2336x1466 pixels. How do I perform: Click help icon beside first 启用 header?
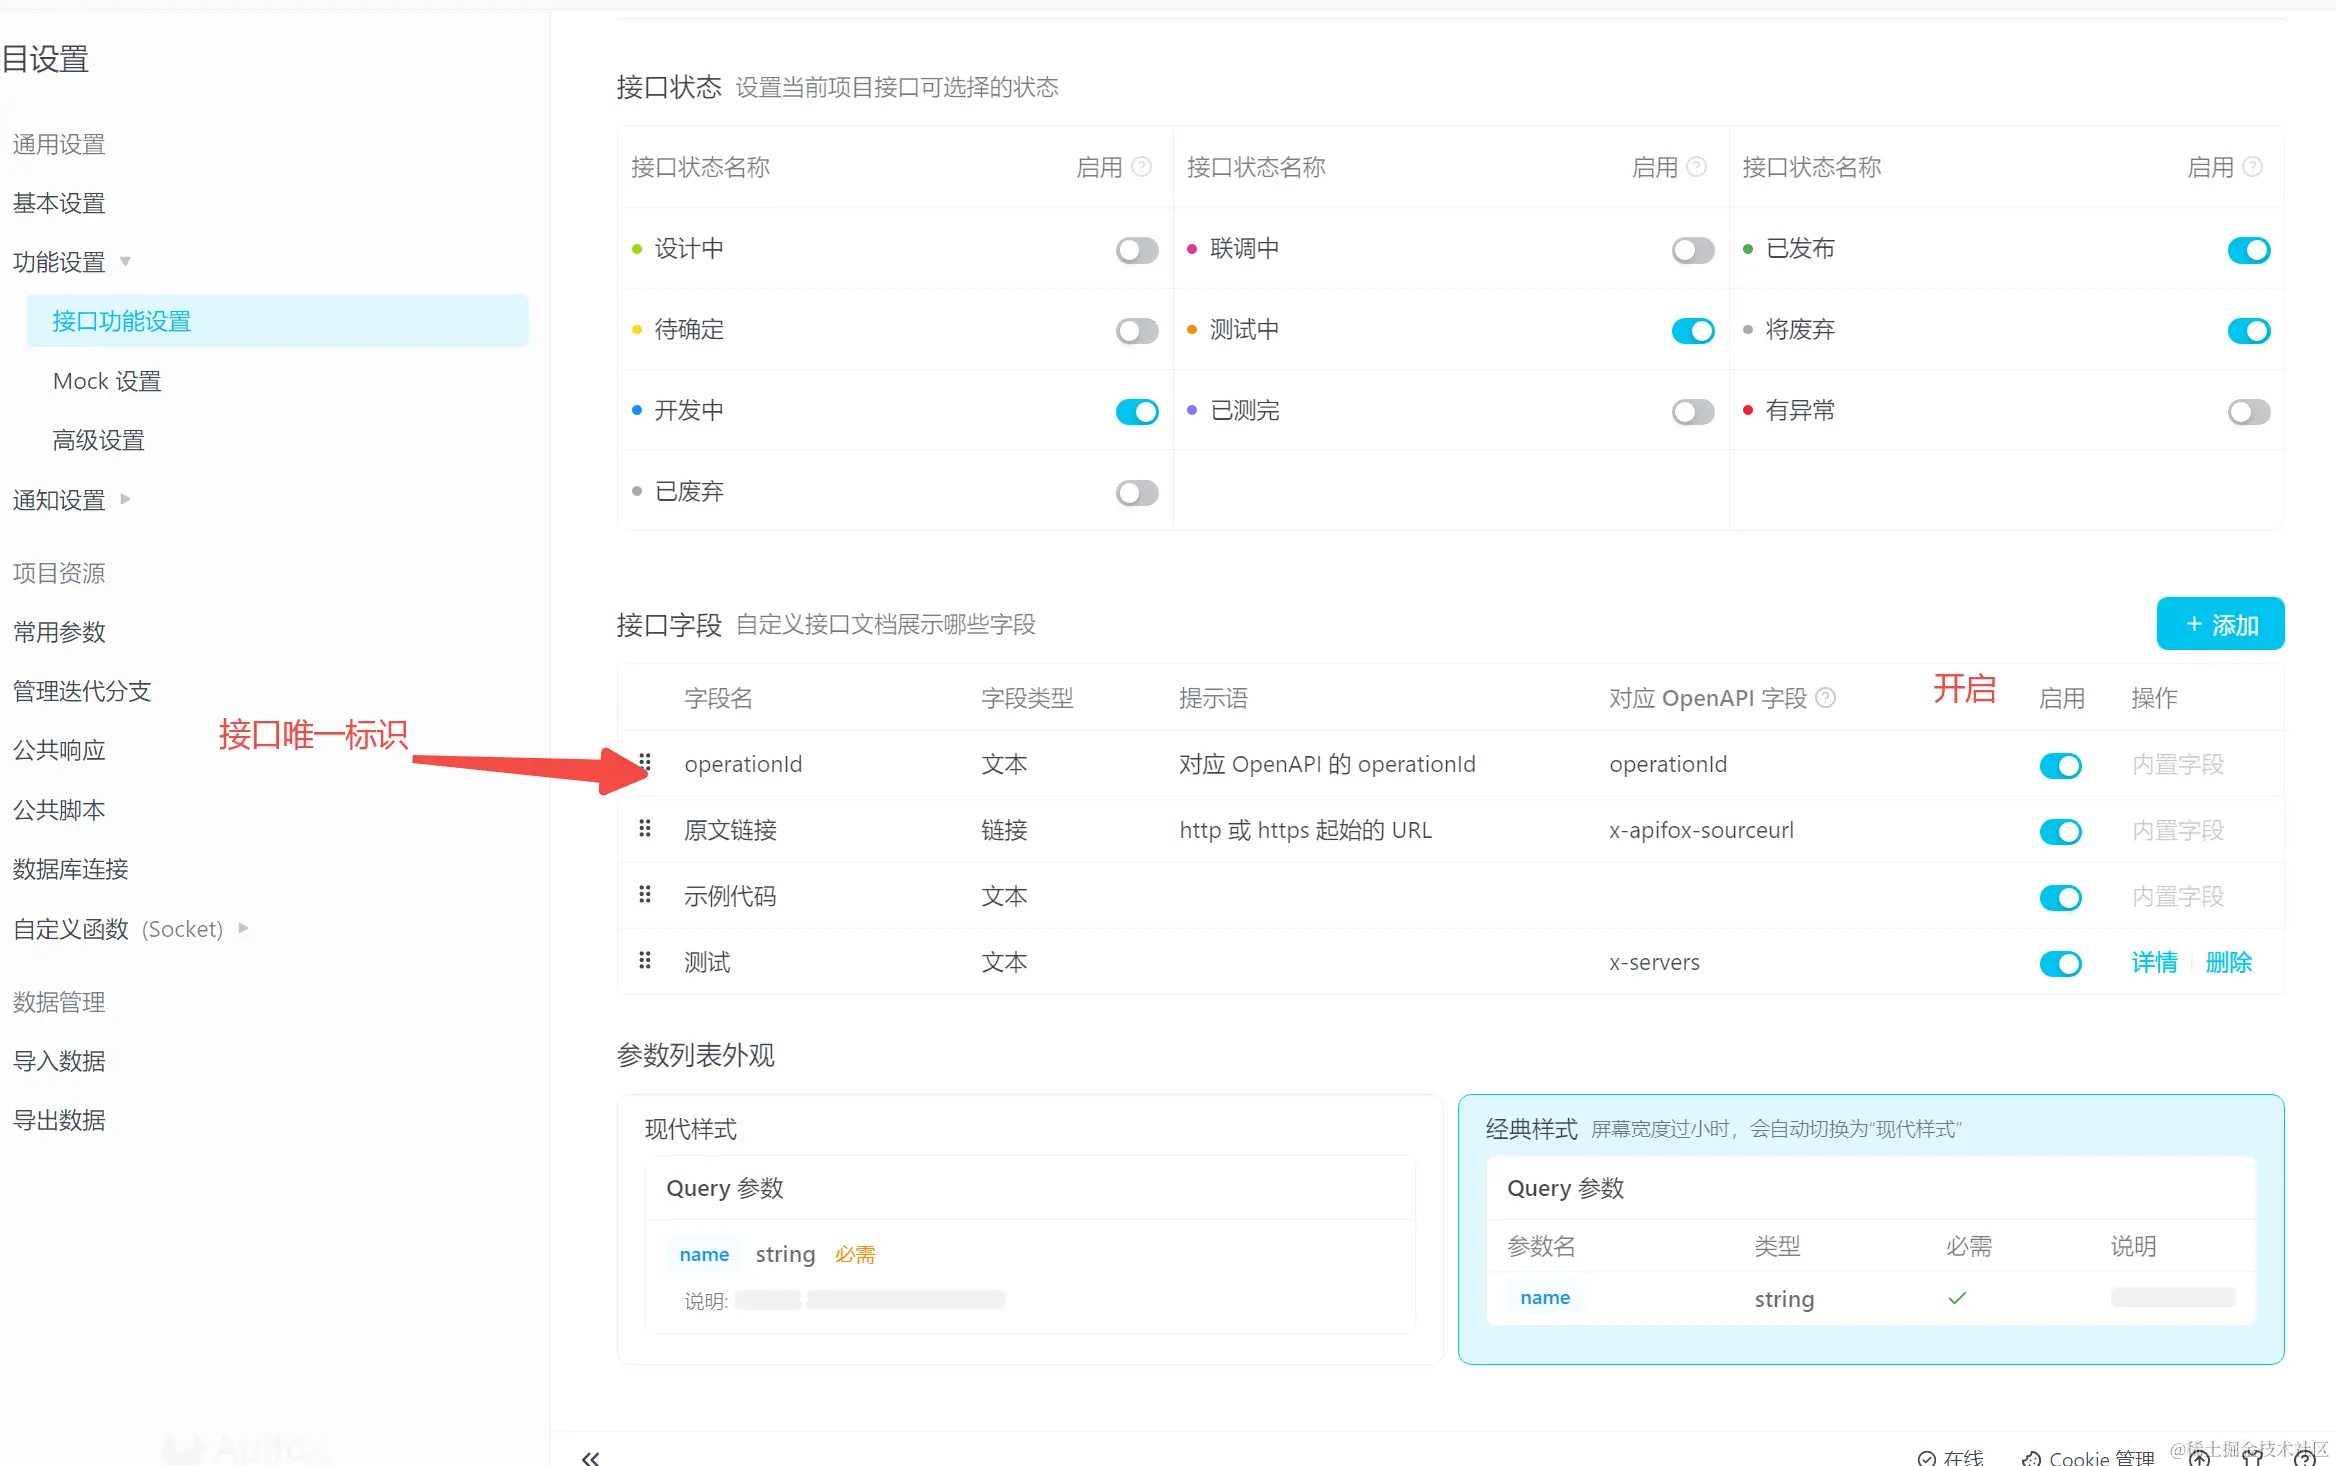[x=1142, y=167]
